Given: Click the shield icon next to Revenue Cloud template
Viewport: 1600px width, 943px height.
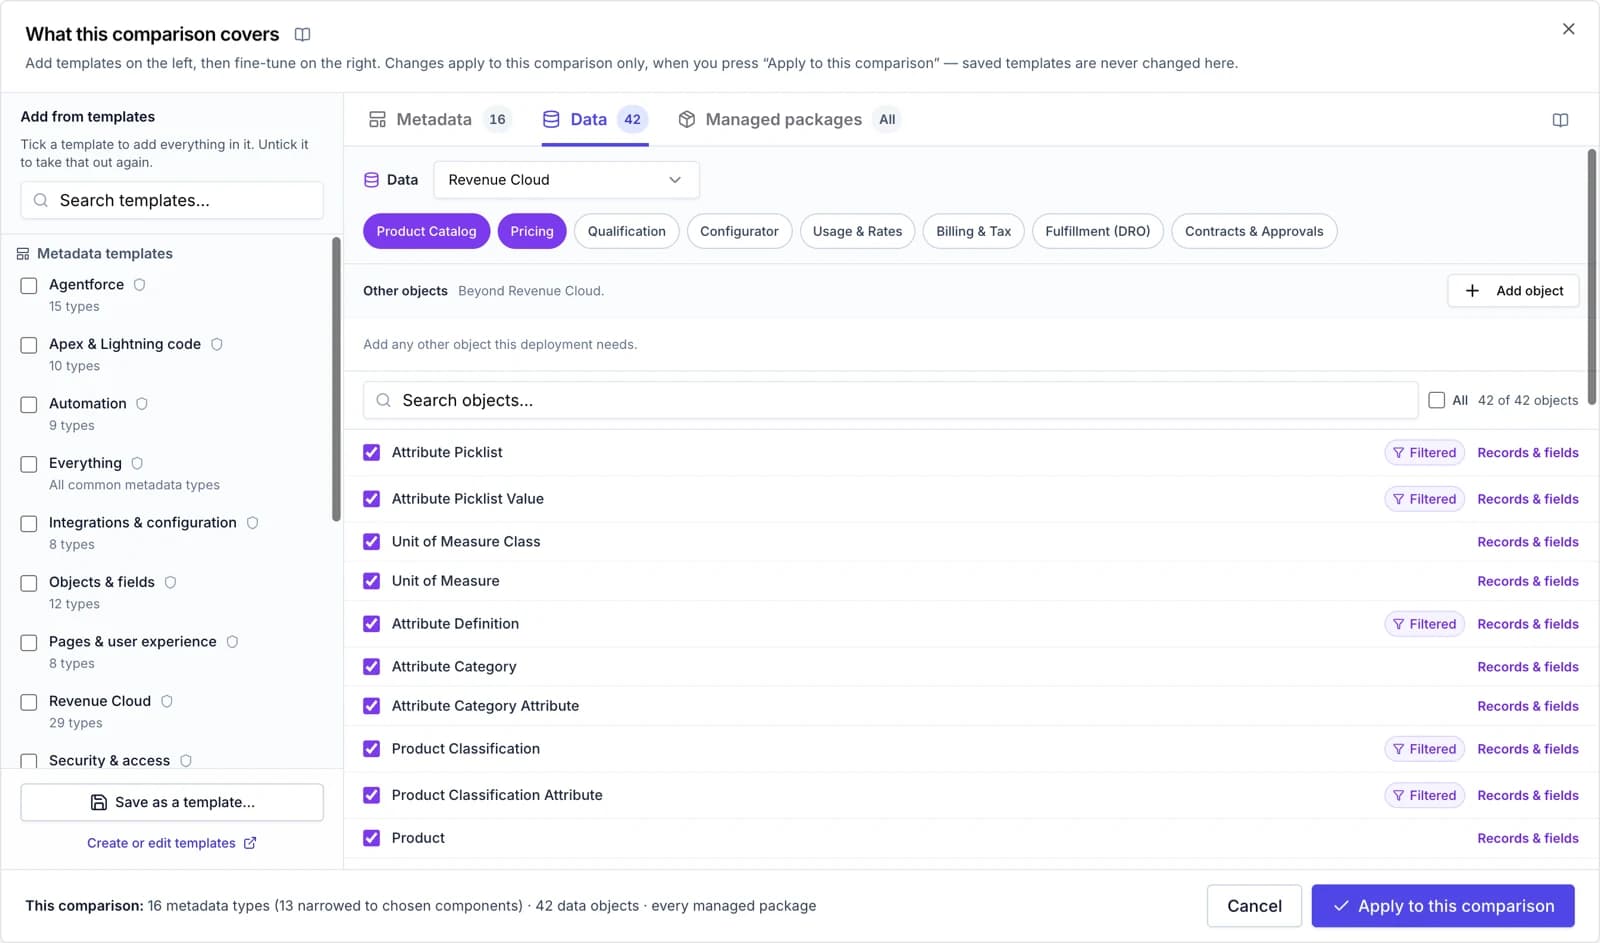Looking at the screenshot, I should (x=167, y=701).
